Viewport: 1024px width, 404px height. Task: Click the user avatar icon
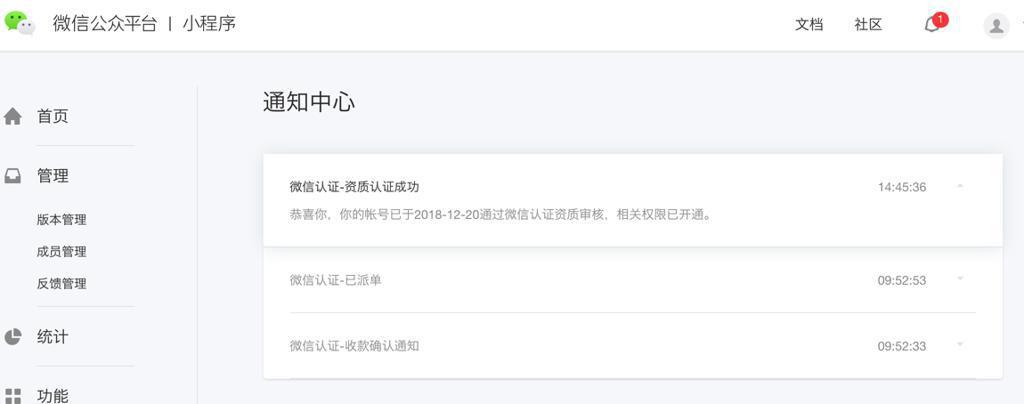click(x=996, y=25)
